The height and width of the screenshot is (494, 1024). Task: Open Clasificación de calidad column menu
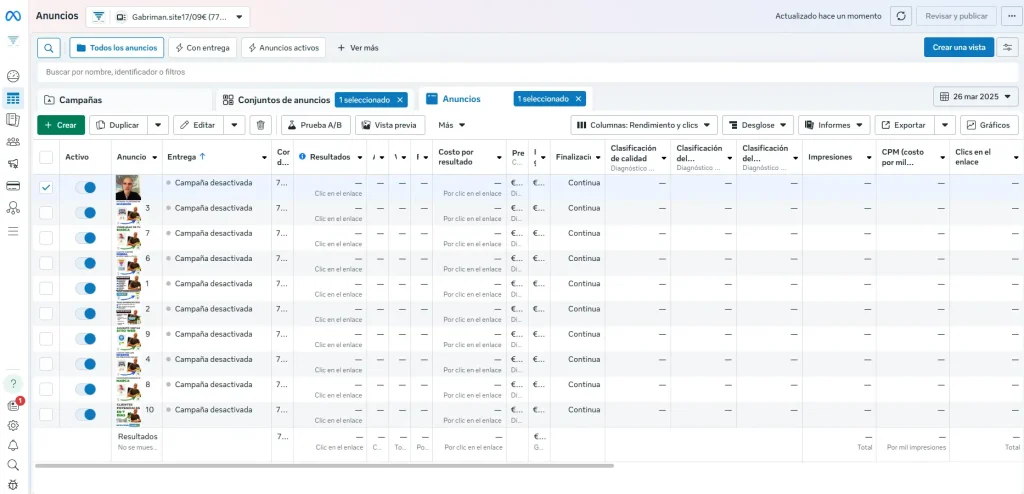pos(664,157)
